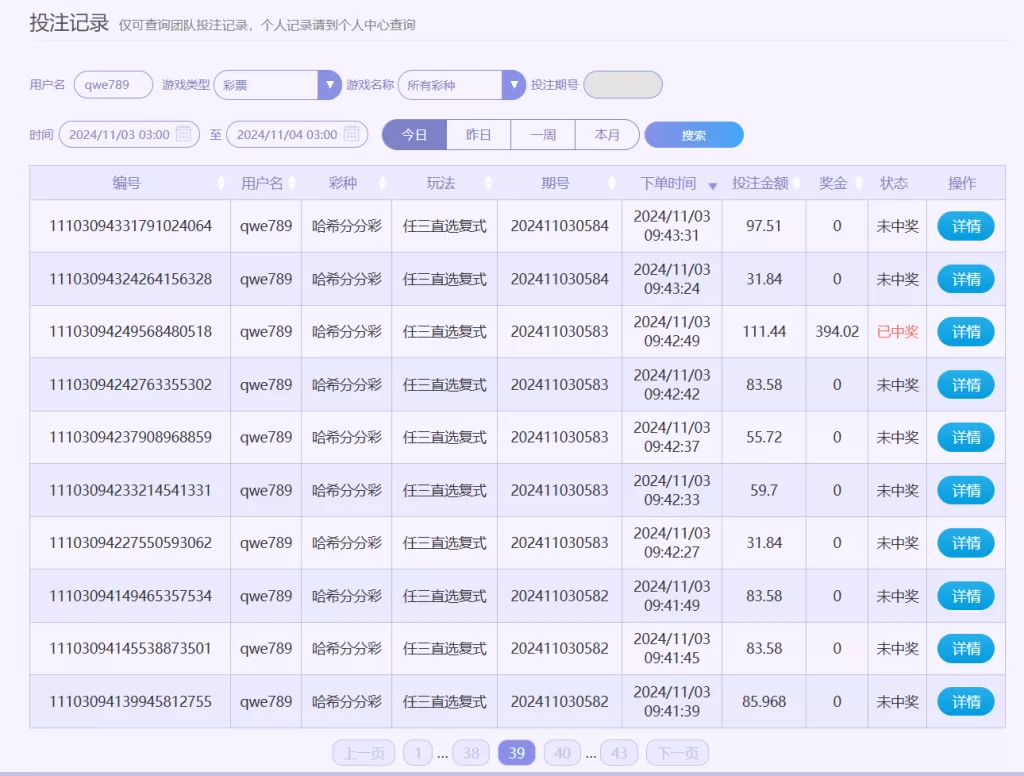Open 详情 for bet 11103094242763355302
This screenshot has width=1024, height=776.
(x=966, y=385)
